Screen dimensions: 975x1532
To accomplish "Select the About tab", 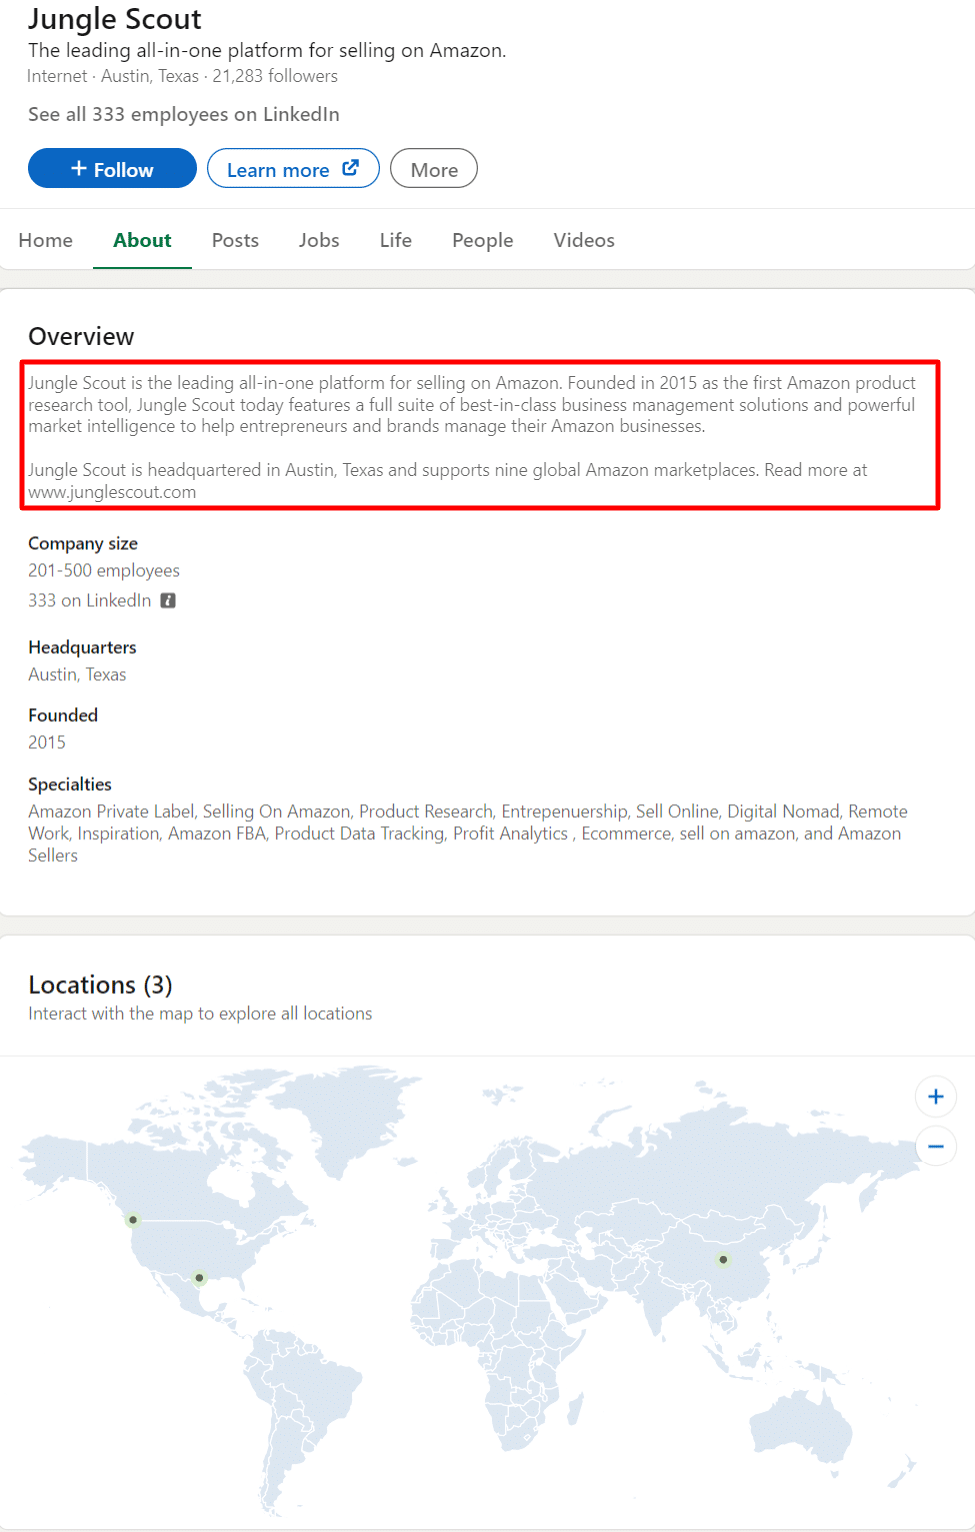I will click(142, 240).
